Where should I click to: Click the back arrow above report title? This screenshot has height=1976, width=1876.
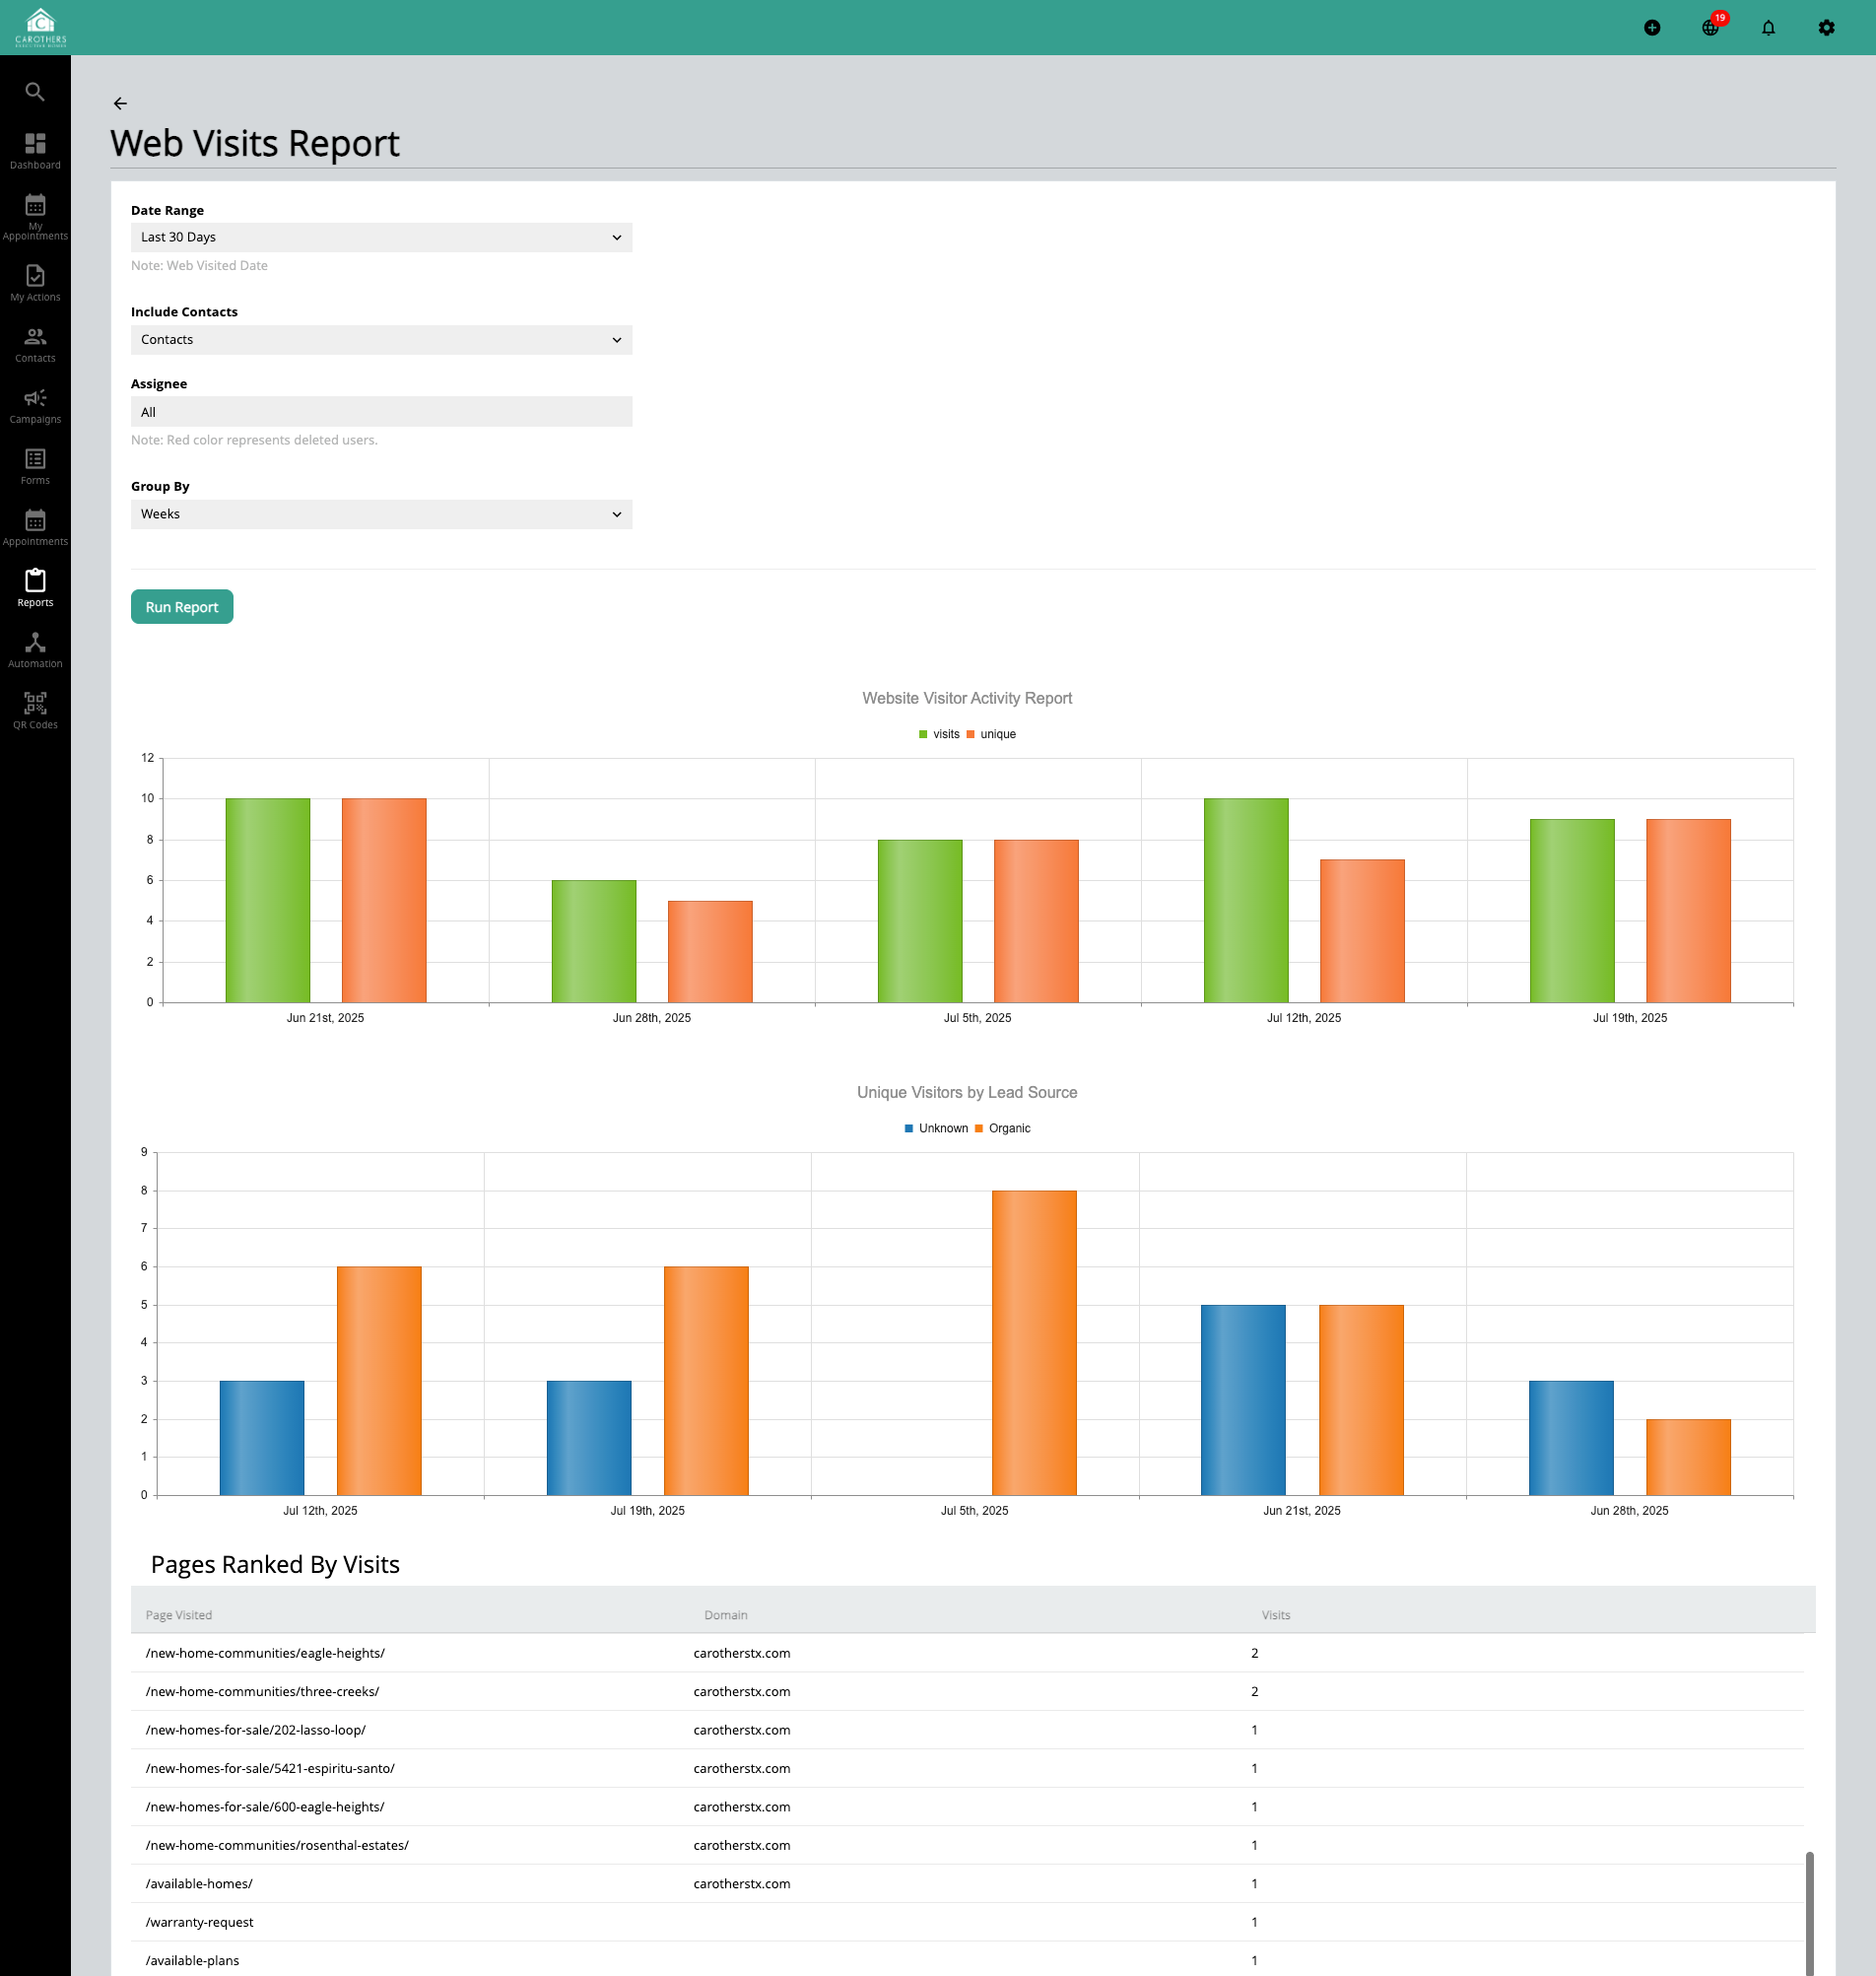120,103
